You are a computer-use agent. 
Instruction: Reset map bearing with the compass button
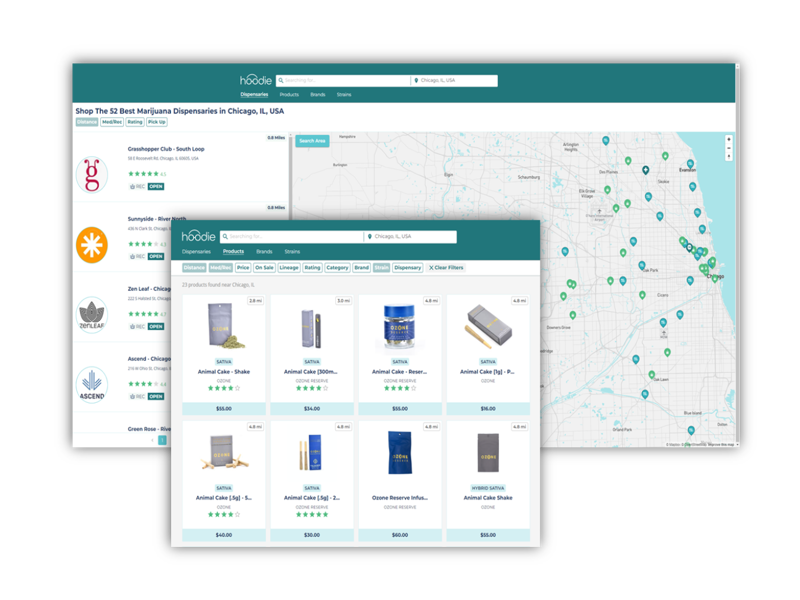click(x=729, y=157)
